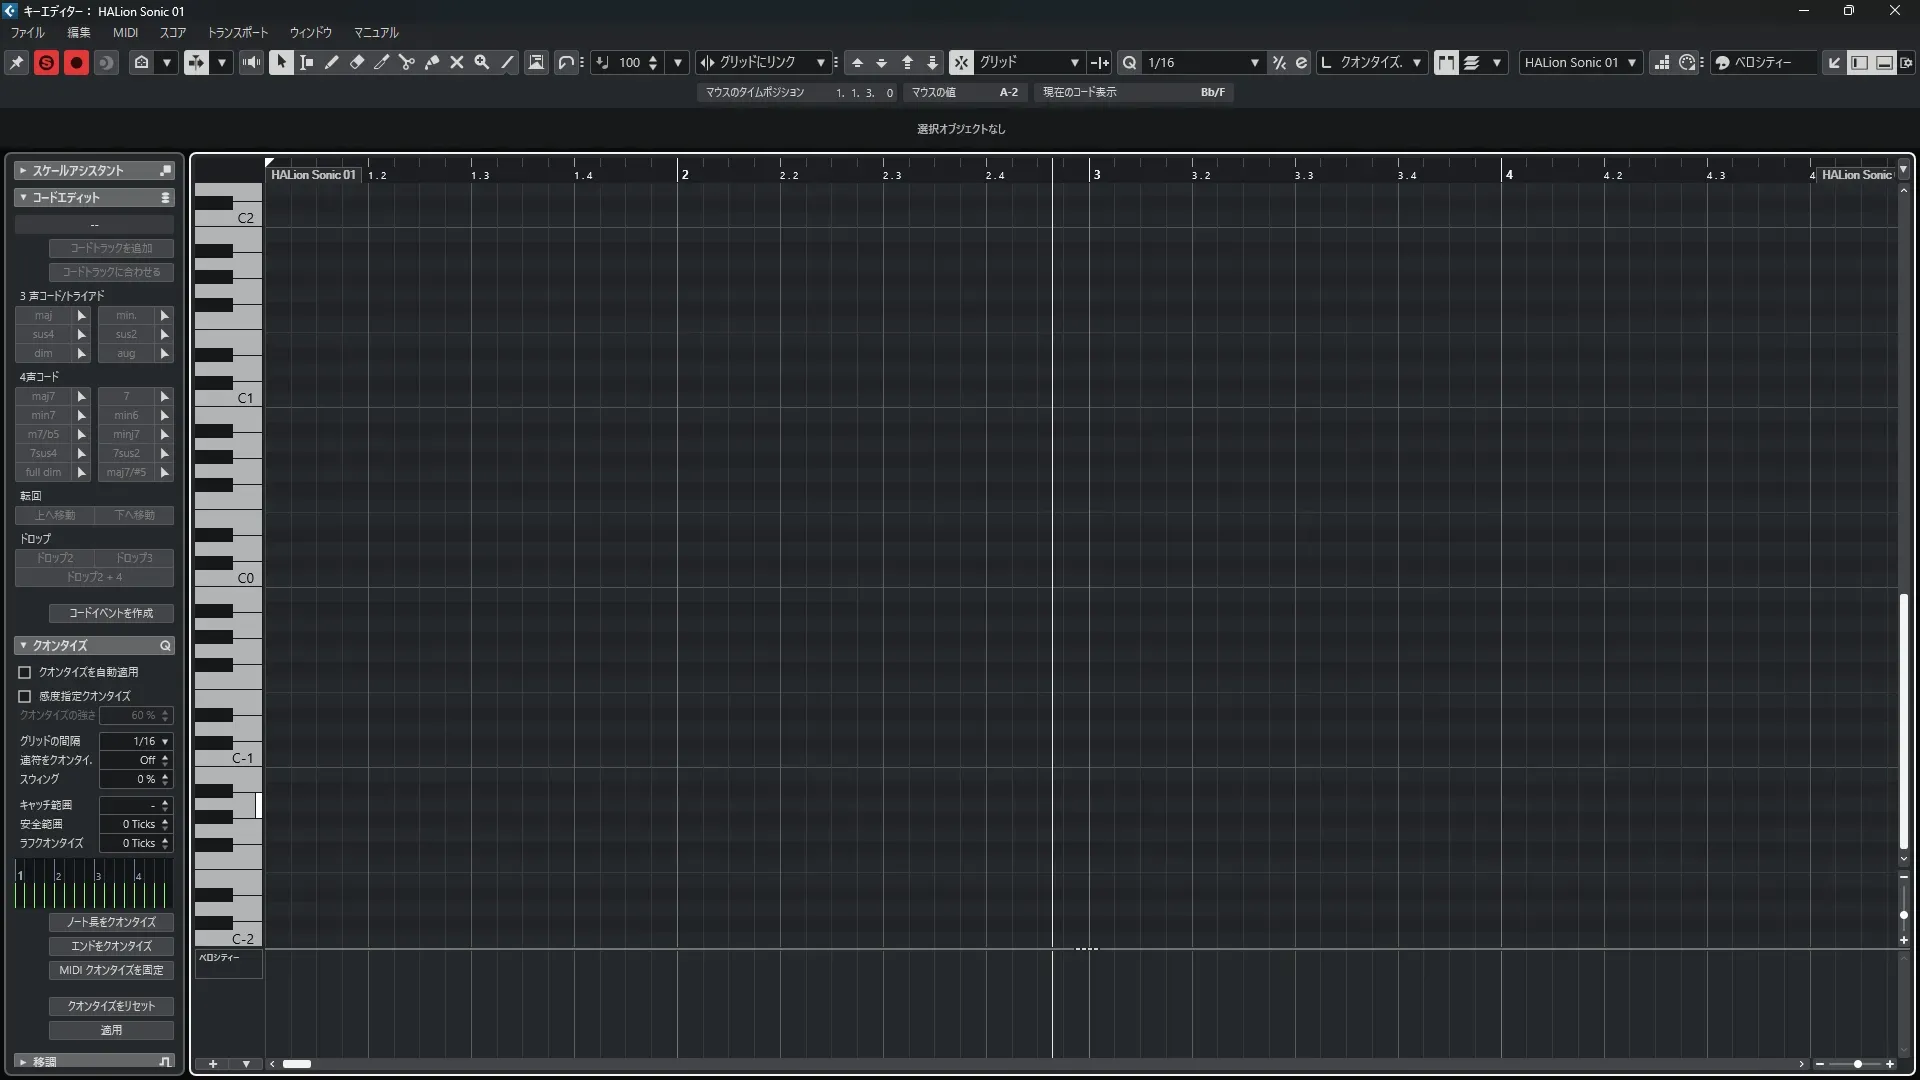Image resolution: width=1920 pixels, height=1080 pixels.
Task: Toggle the Solo editor button
Action: [46, 62]
